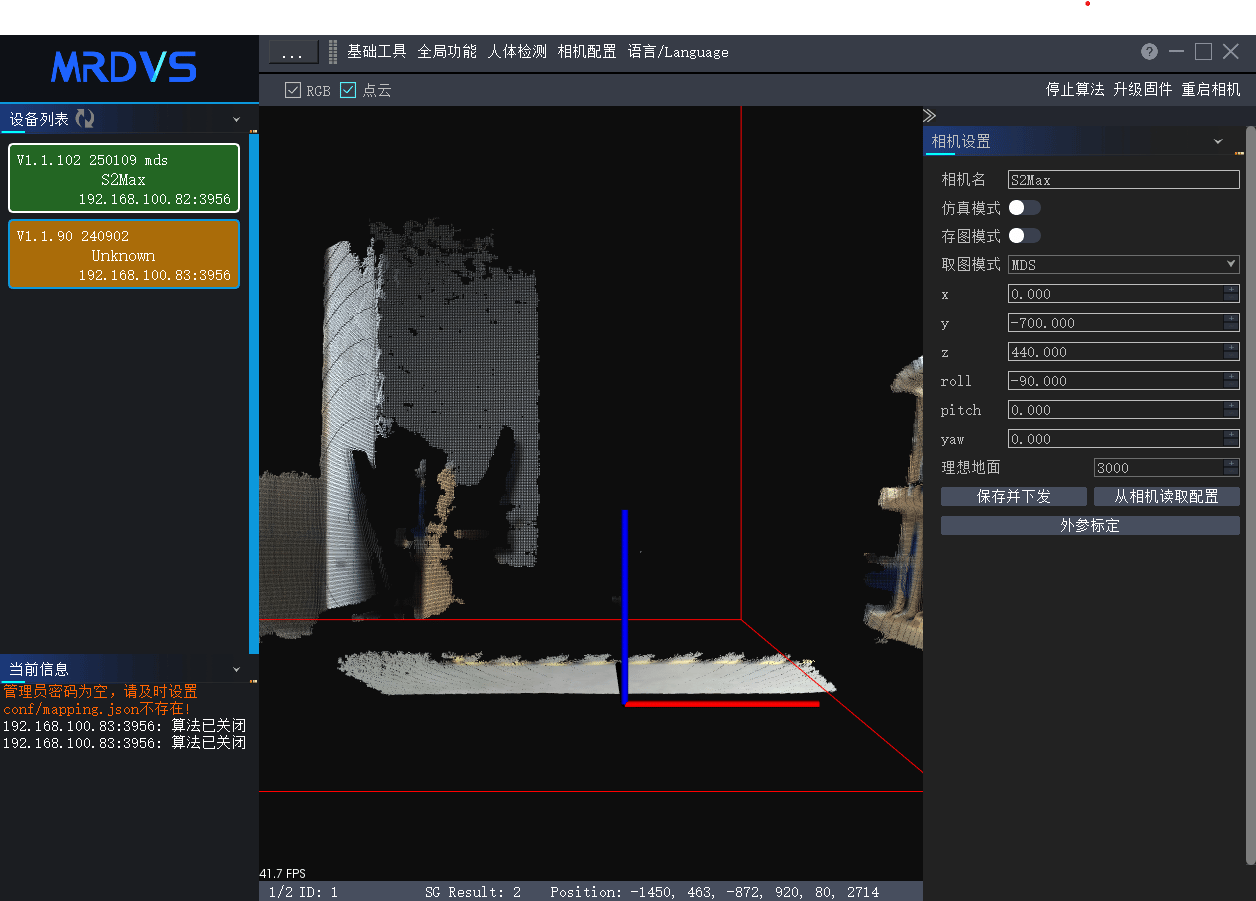Image resolution: width=1256 pixels, height=901 pixels.
Task: Click the toolbar grip handle icon
Action: [x=333, y=52]
